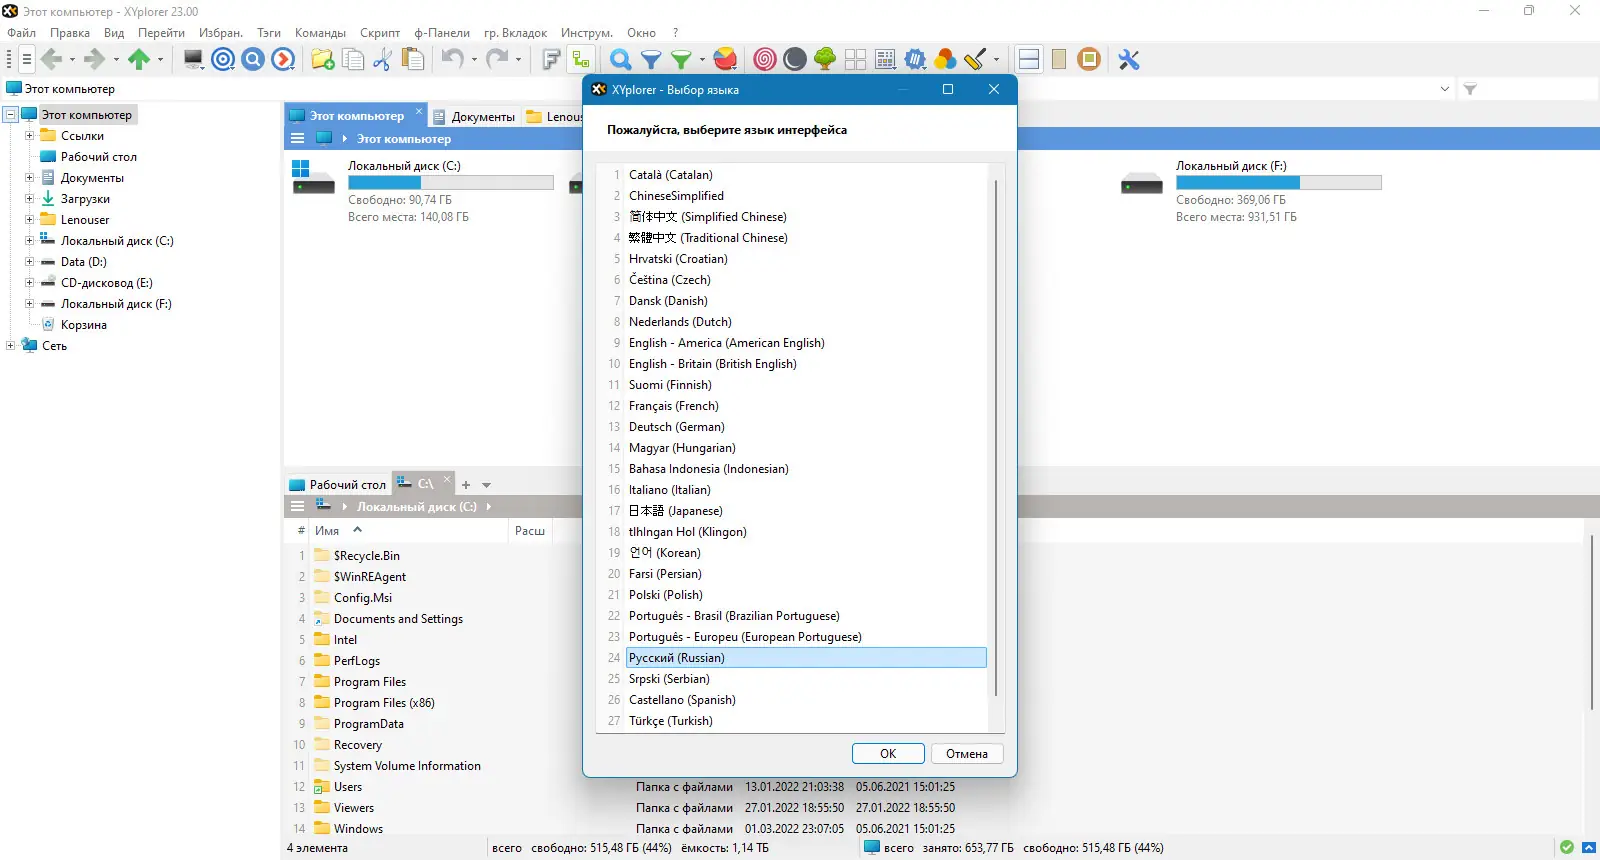
Task: Click the green tree toolbar icon
Action: pyautogui.click(x=825, y=60)
